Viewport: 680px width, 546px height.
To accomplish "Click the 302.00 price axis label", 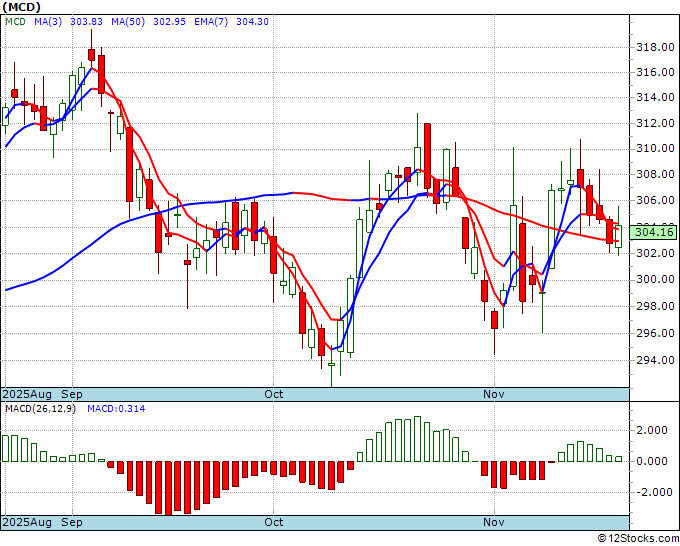I will tap(655, 253).
